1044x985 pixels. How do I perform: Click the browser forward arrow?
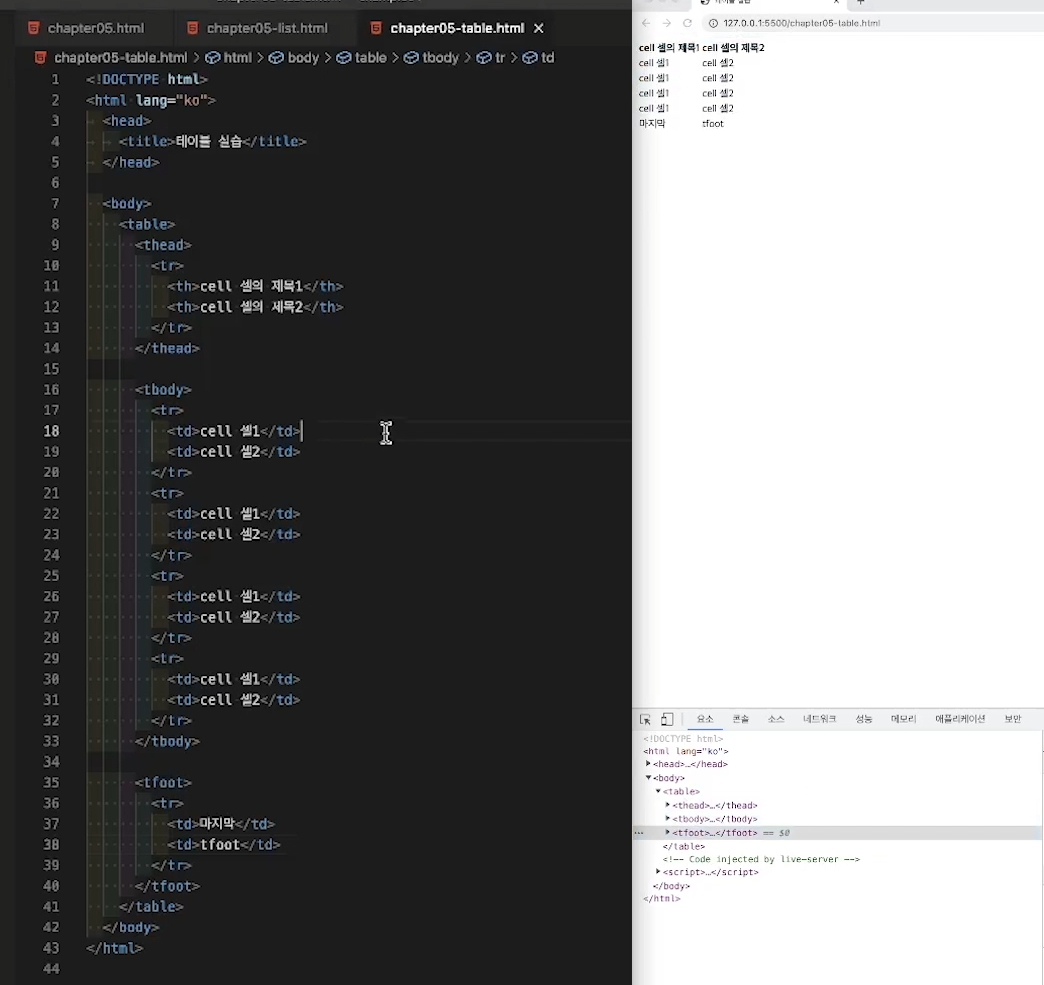(666, 23)
